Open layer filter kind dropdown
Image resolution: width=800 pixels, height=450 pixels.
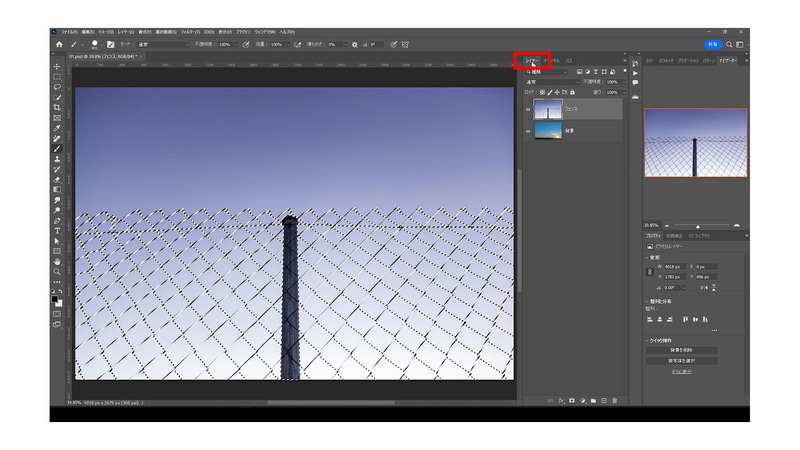[x=546, y=72]
